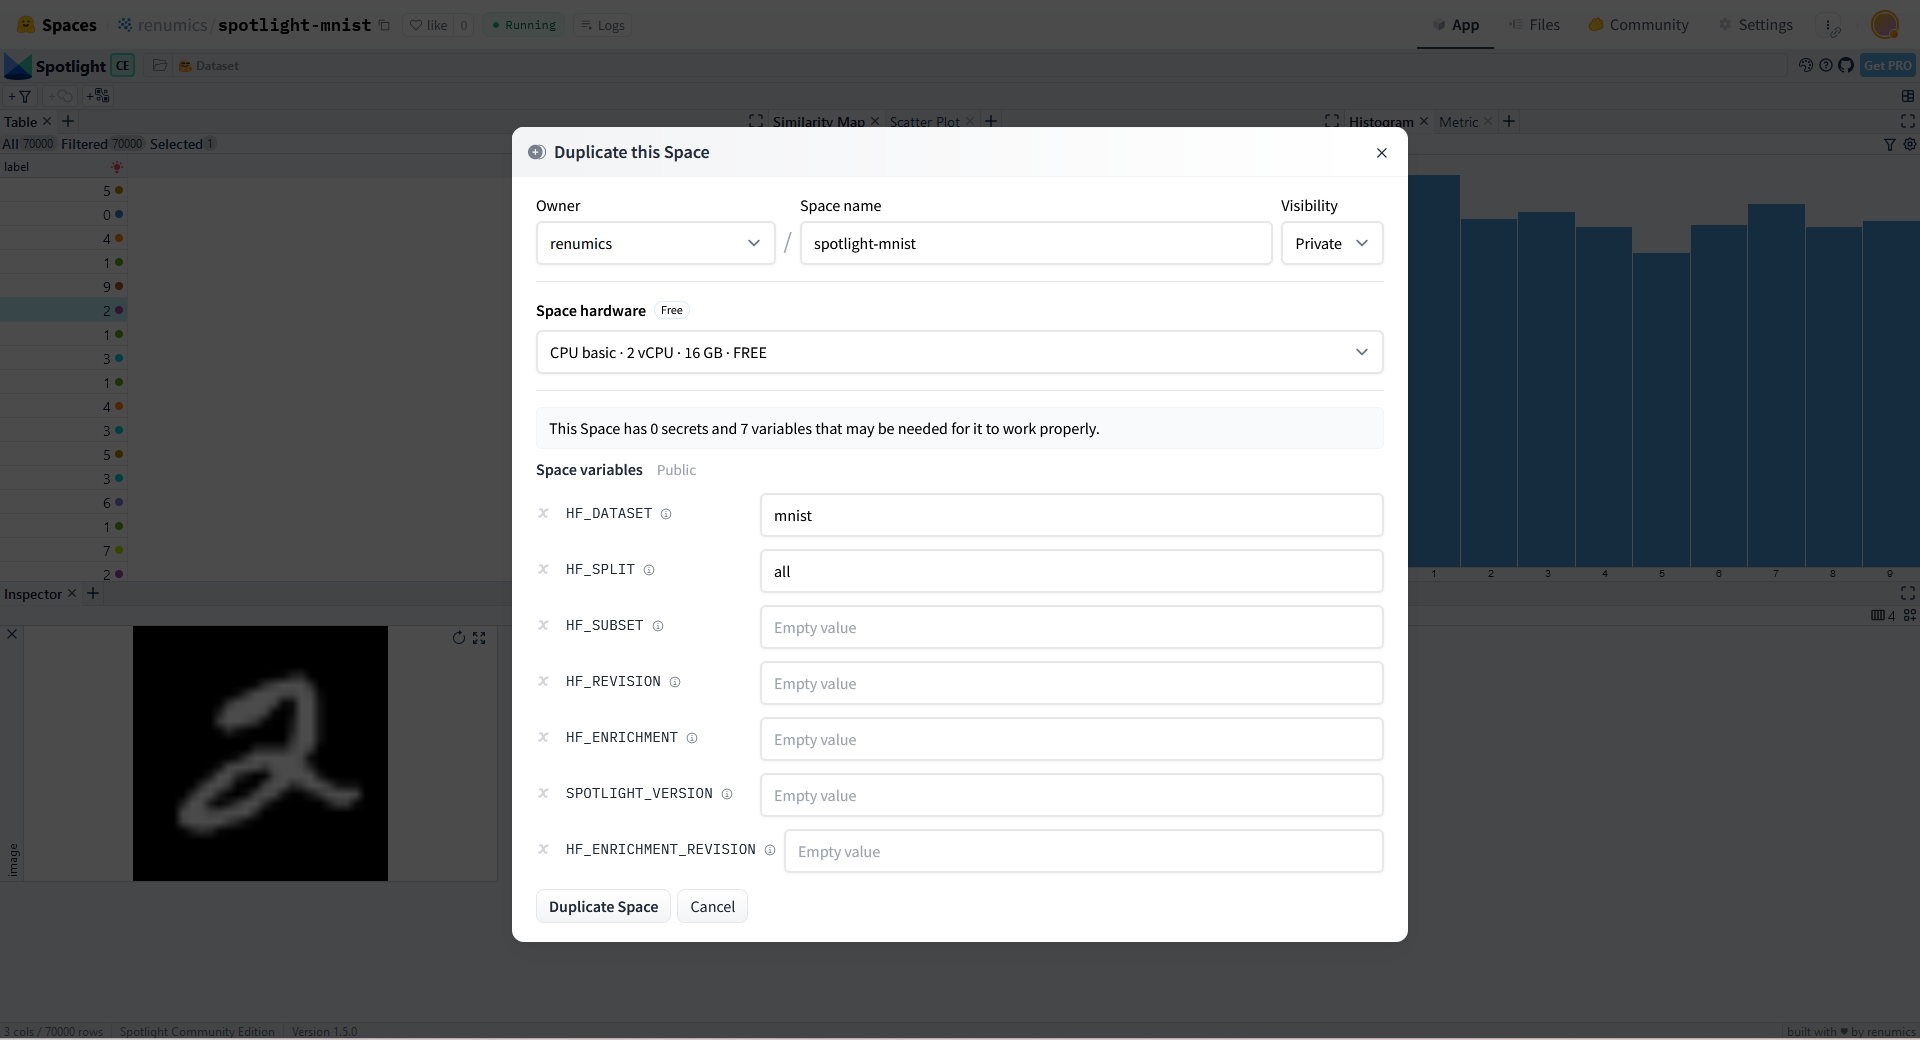
Task: Close the Duplicate this Space dialog
Action: 1382,153
